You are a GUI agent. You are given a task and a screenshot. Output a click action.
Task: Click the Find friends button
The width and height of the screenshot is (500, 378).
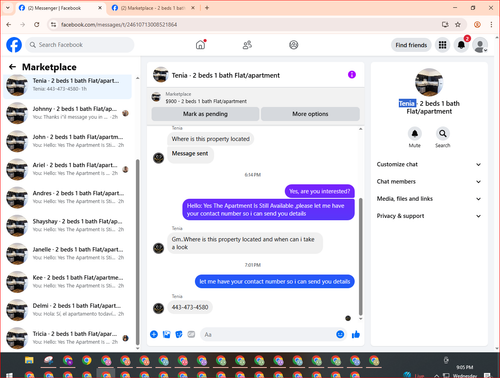point(411,45)
